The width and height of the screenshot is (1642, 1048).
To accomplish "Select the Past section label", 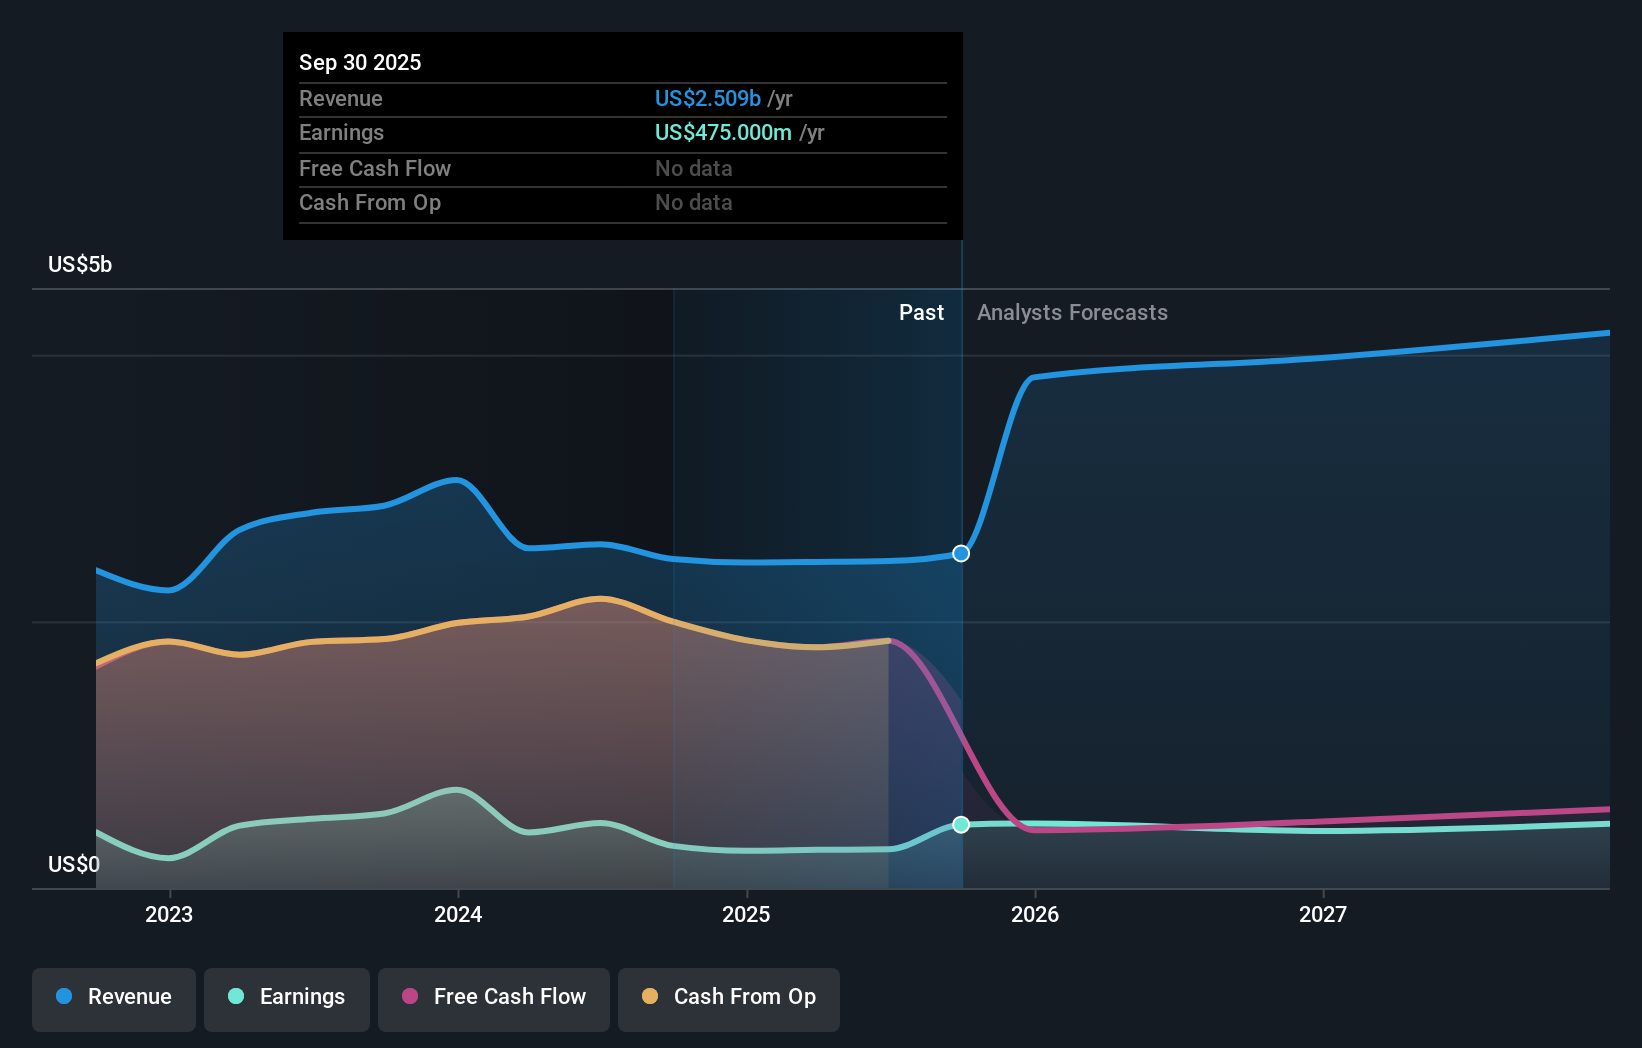I will (x=921, y=313).
